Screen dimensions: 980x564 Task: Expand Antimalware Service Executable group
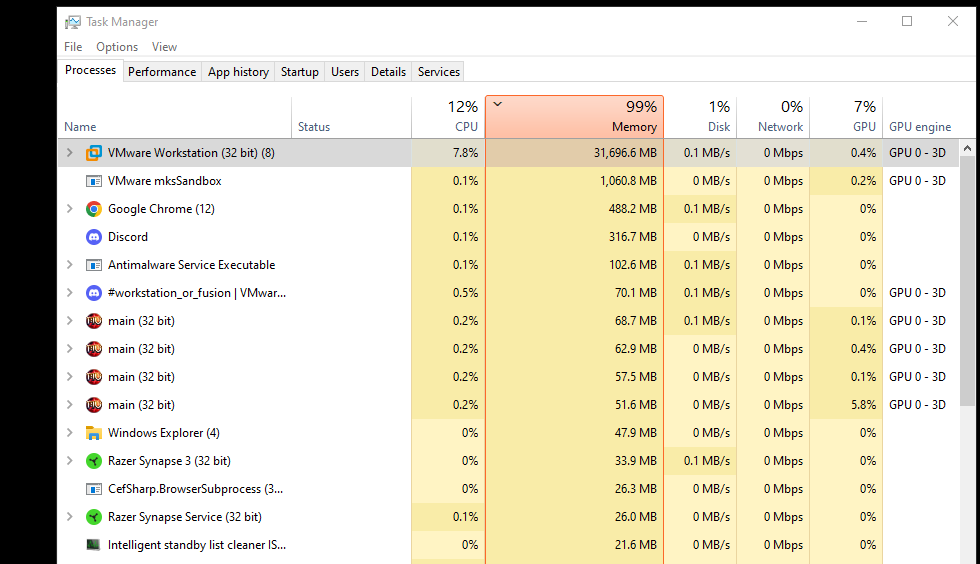coord(70,265)
